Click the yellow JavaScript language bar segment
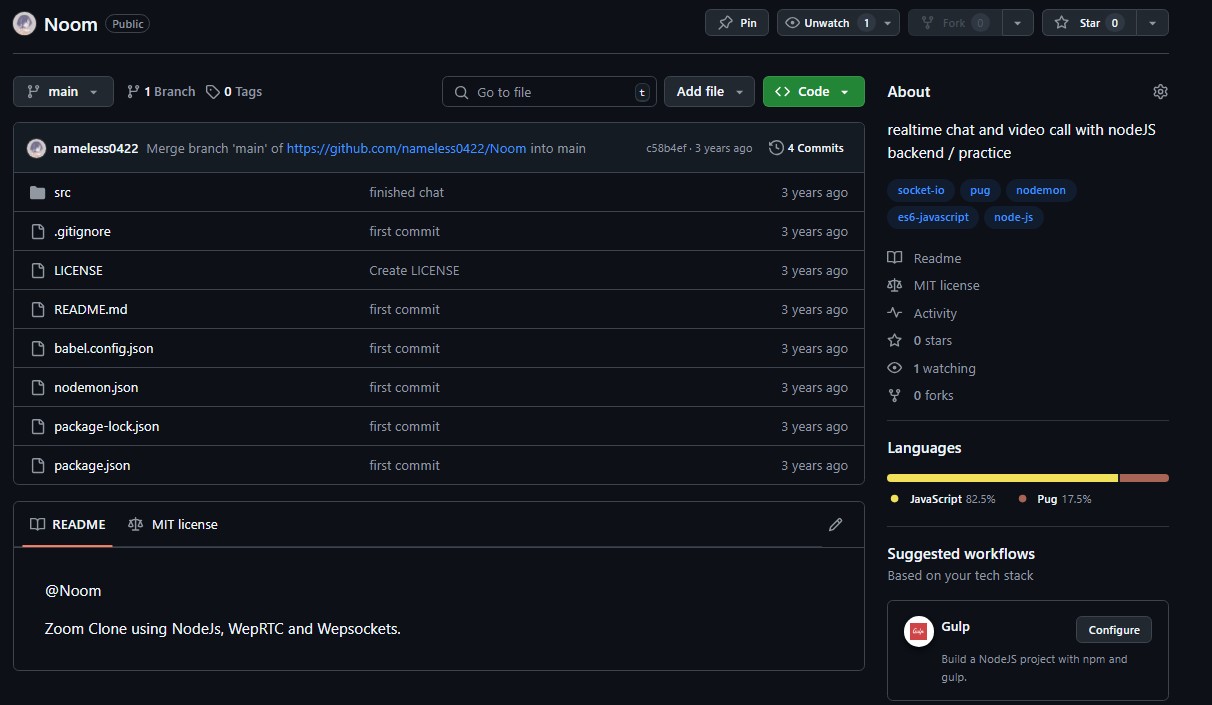Image resolution: width=1212 pixels, height=705 pixels. (1002, 478)
